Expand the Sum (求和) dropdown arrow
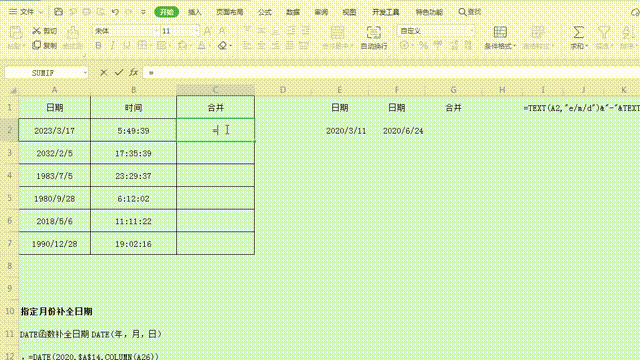640x360 pixels. (x=586, y=46)
